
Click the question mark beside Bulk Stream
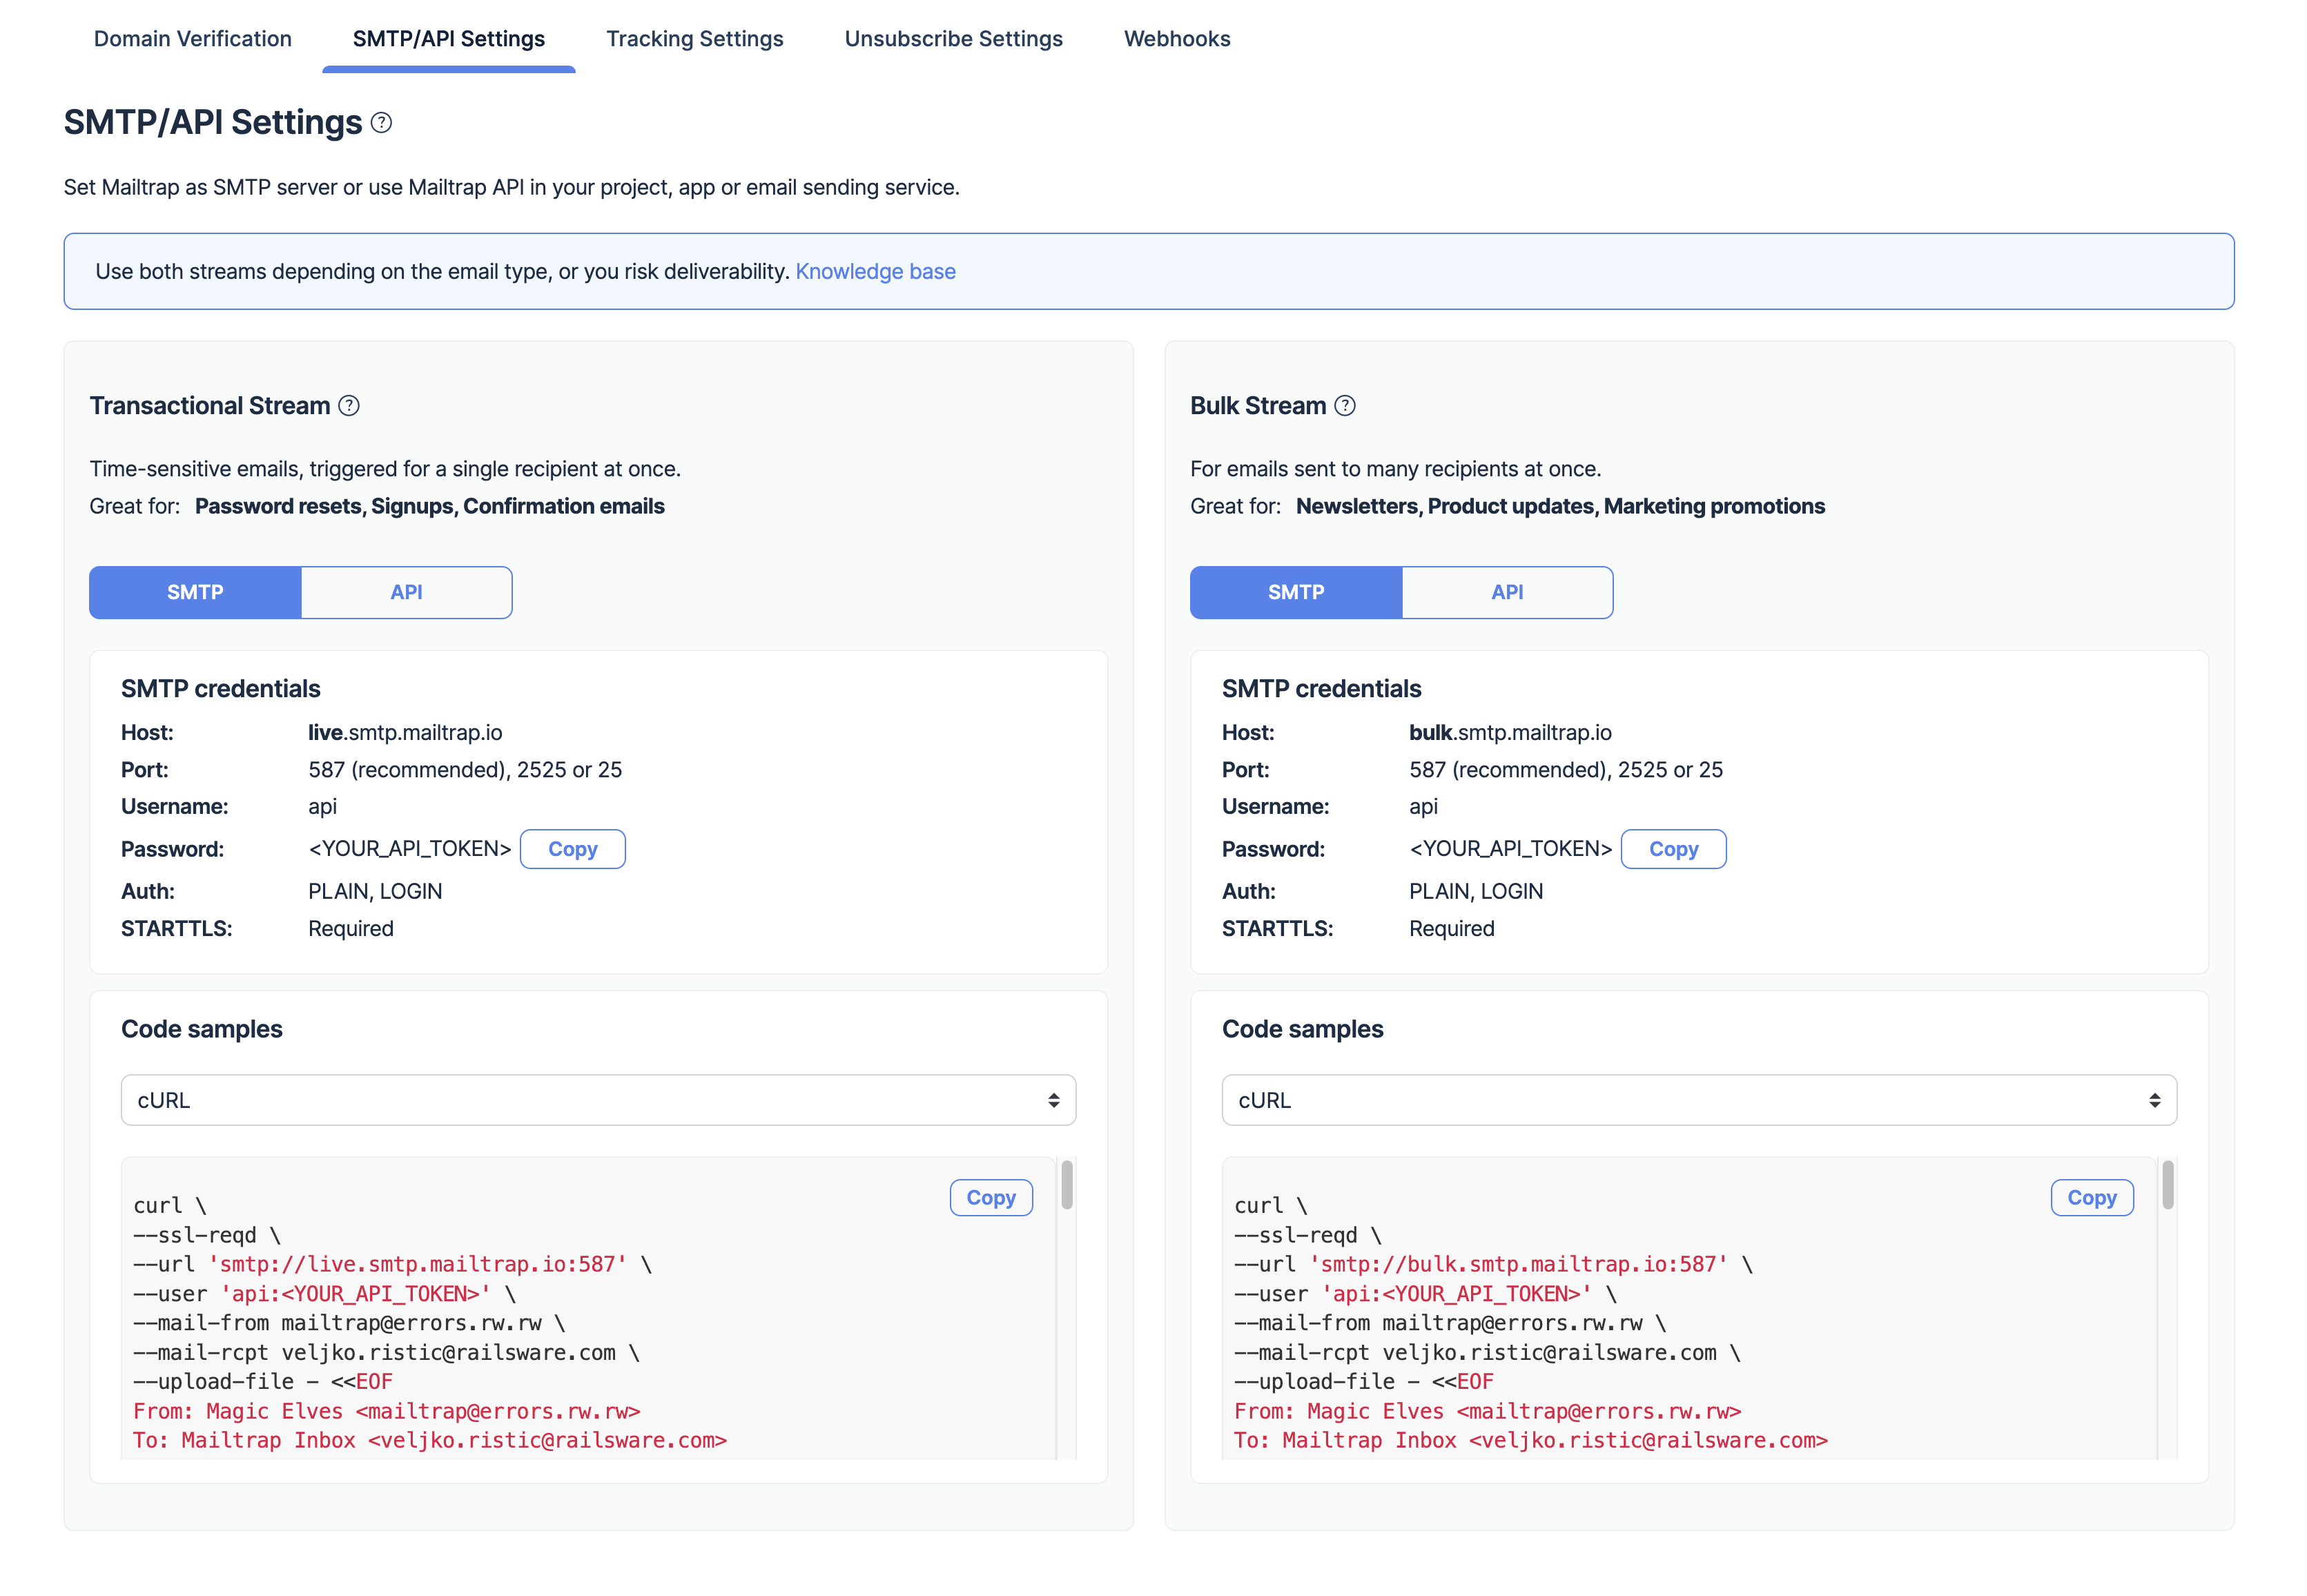[1345, 406]
